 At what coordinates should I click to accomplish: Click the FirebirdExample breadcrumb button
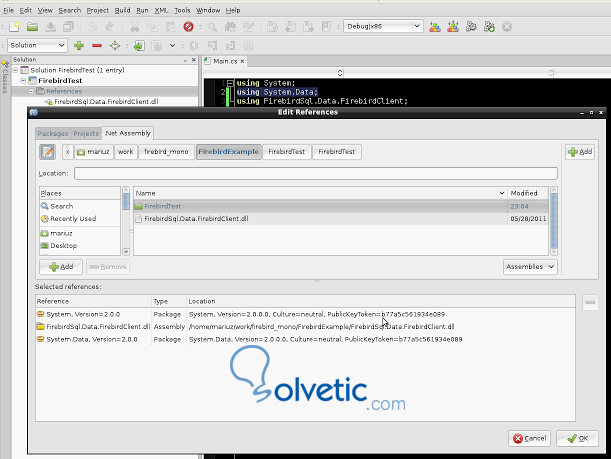(x=228, y=152)
